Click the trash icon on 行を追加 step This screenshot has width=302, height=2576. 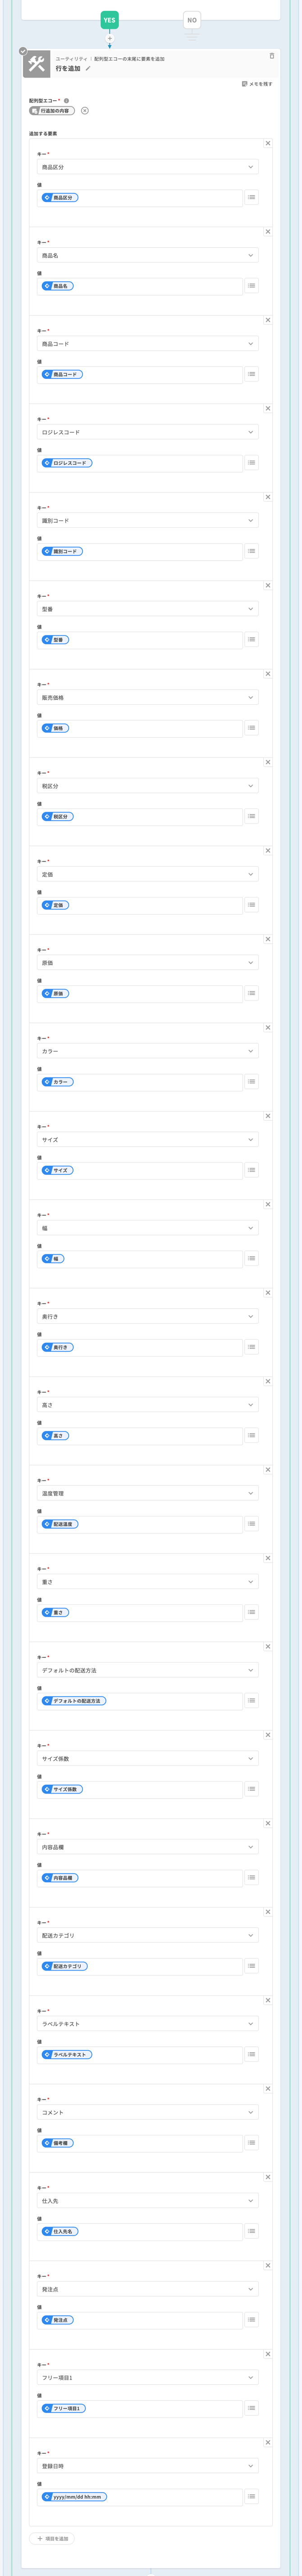point(272,56)
